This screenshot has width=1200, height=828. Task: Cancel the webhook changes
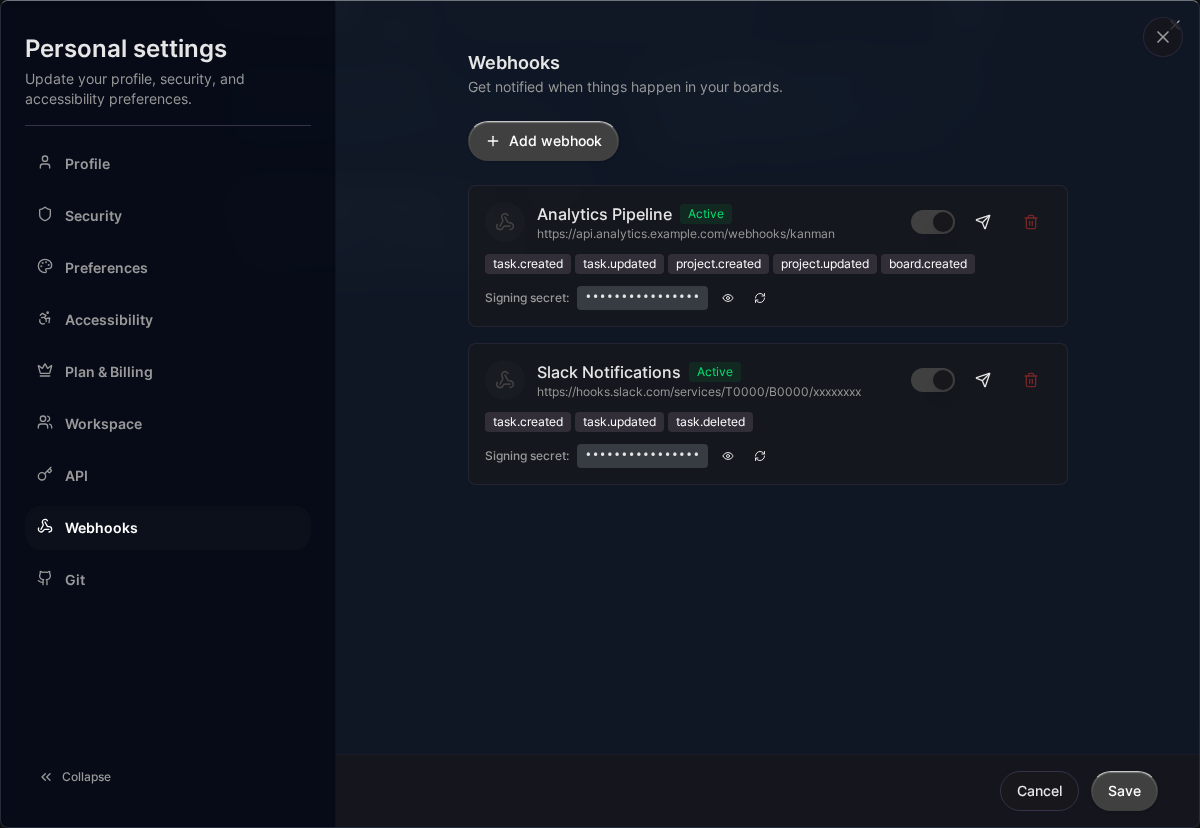1039,791
